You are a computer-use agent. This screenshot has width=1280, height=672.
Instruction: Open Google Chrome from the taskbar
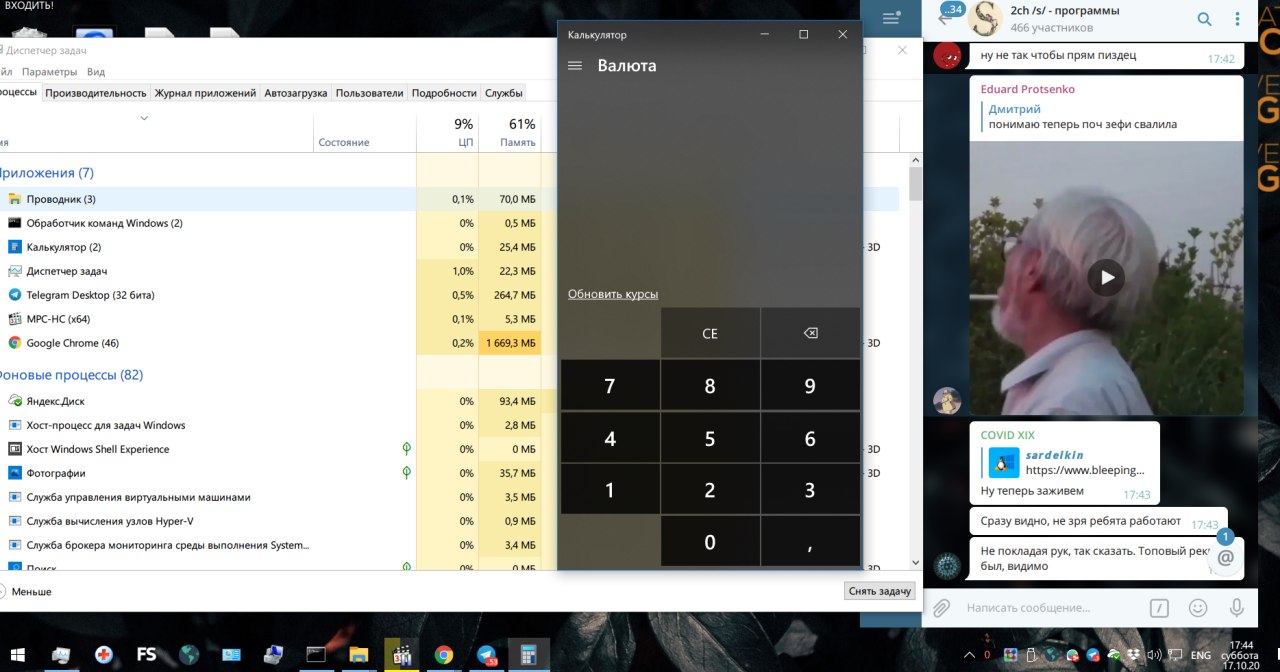click(444, 655)
